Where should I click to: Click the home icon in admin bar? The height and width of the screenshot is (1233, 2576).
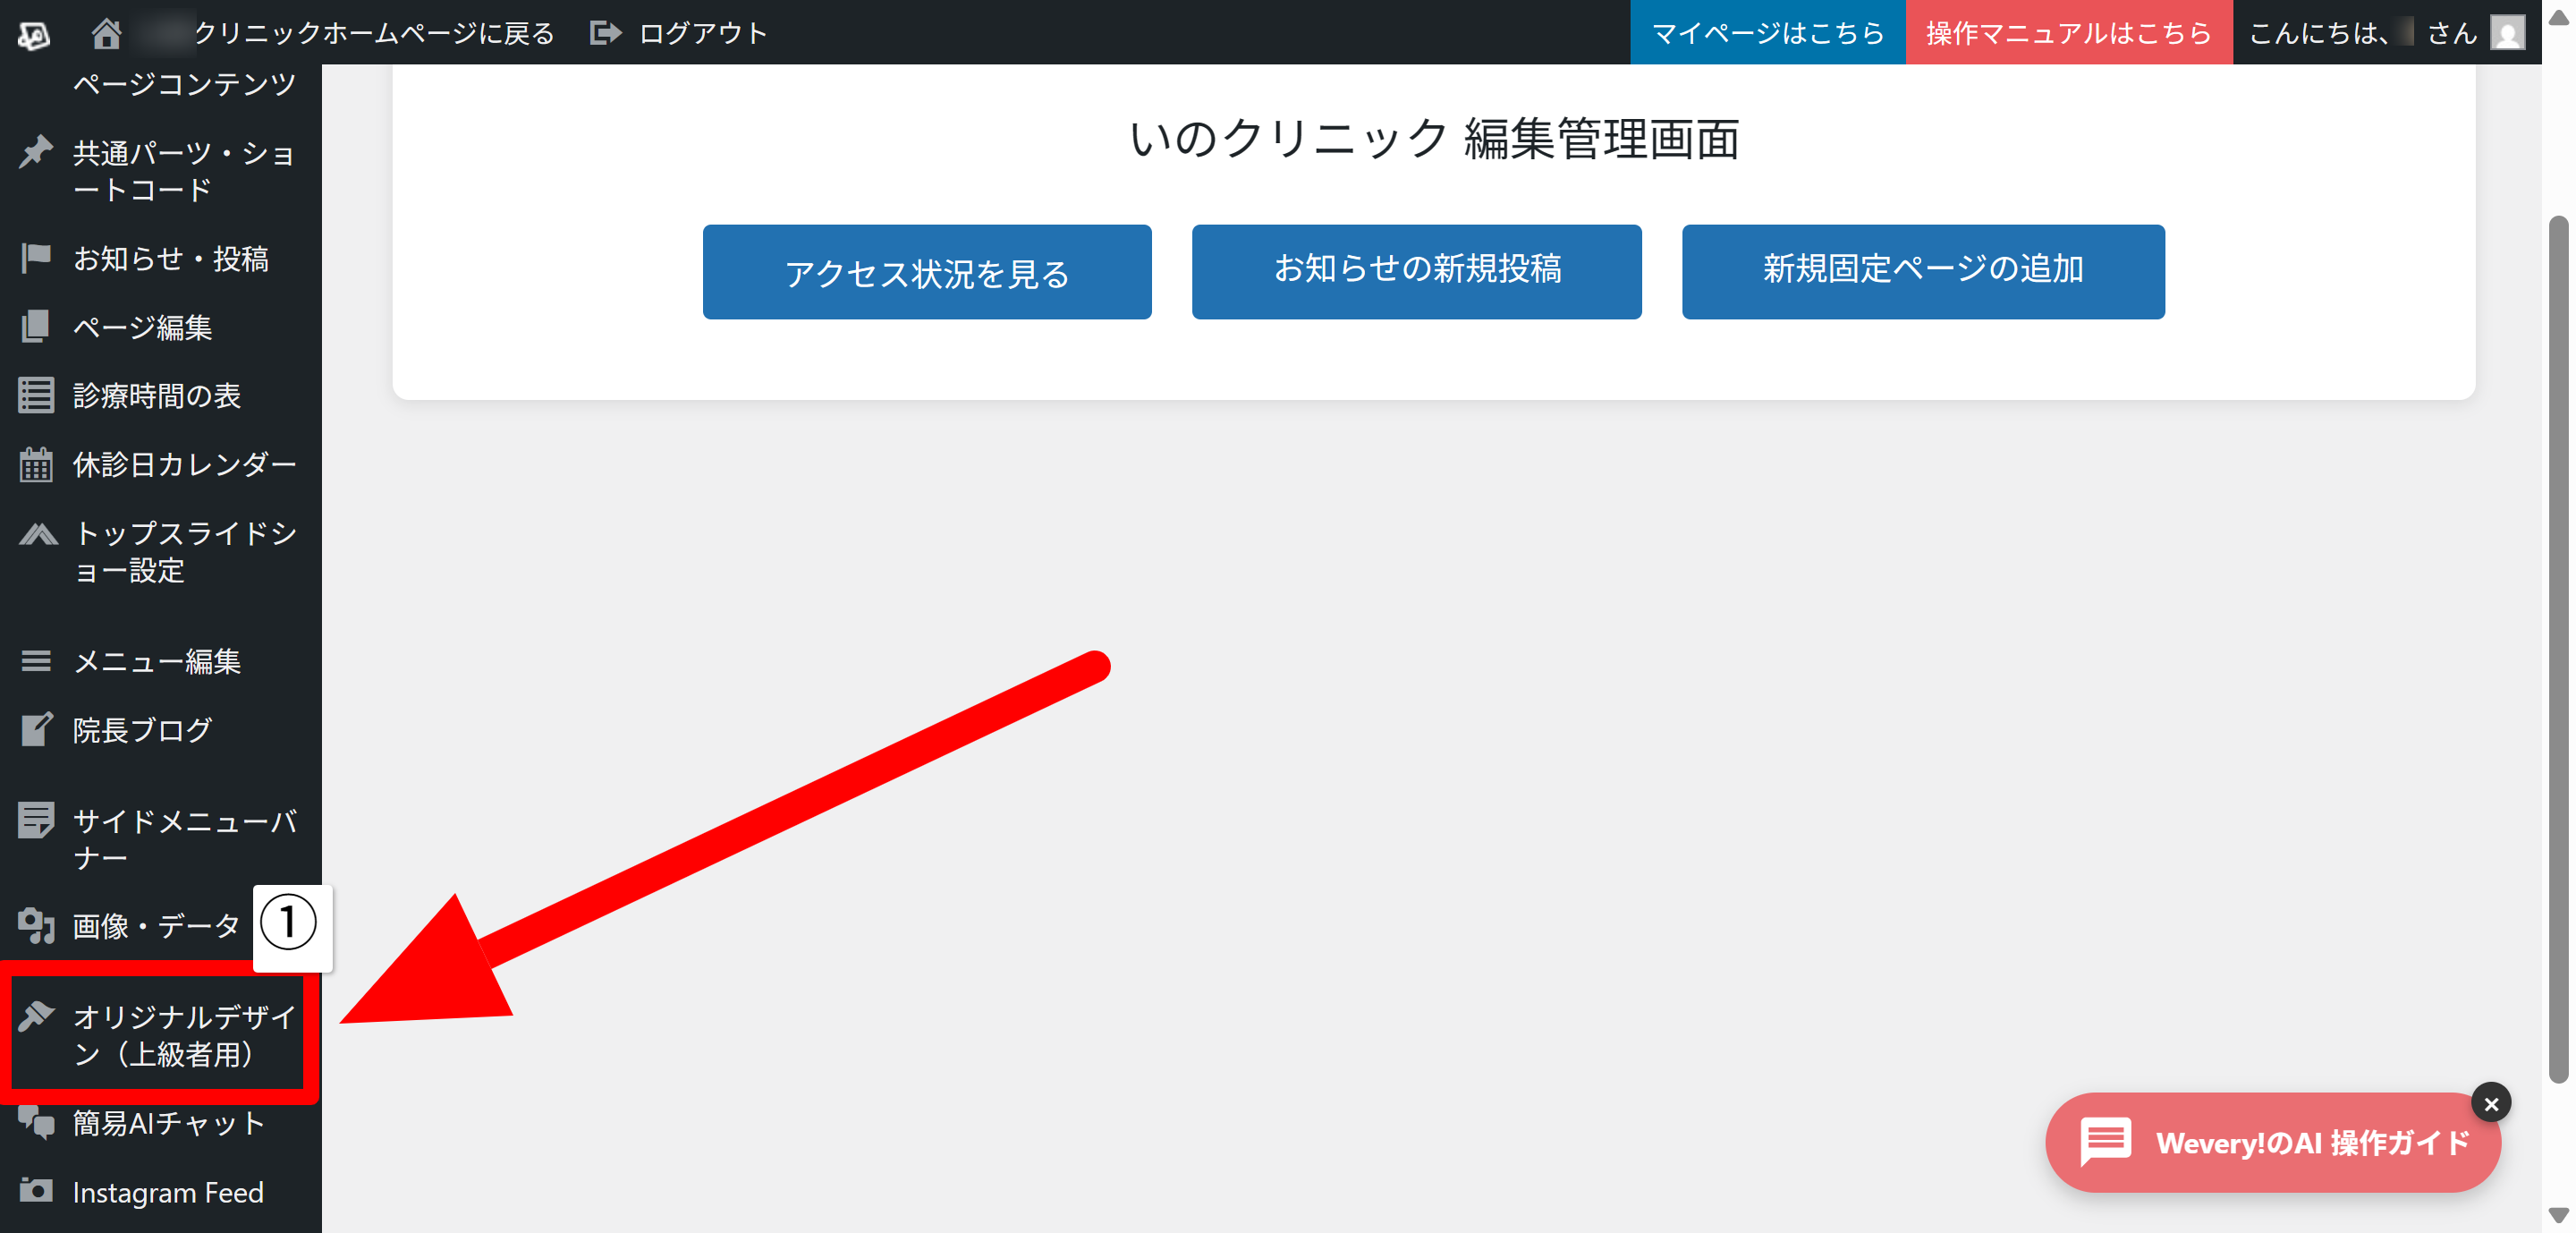click(x=106, y=33)
